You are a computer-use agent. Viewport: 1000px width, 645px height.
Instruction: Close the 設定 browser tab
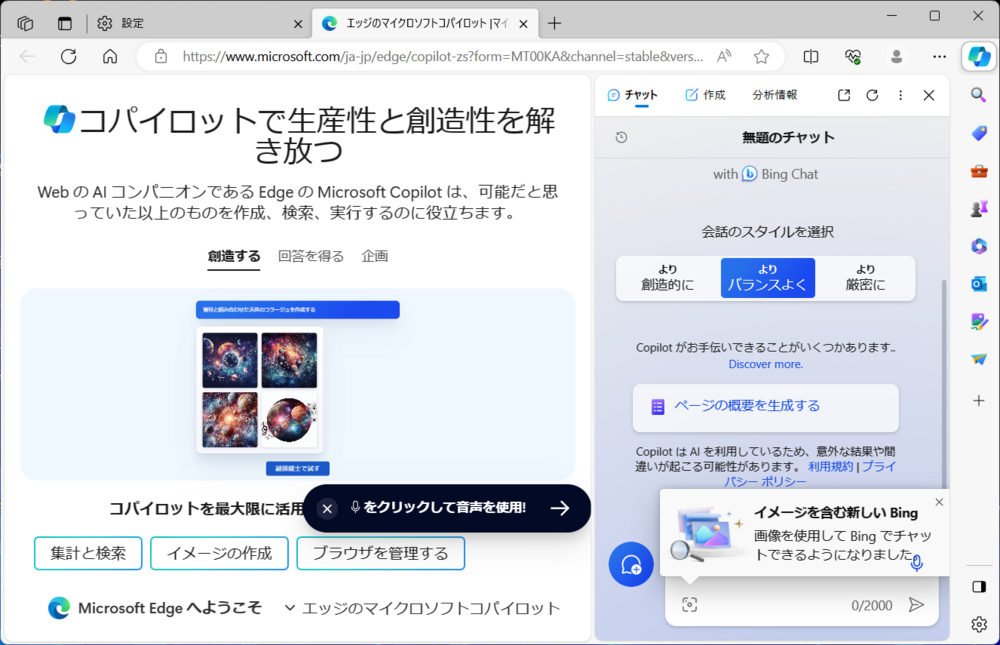pos(298,24)
